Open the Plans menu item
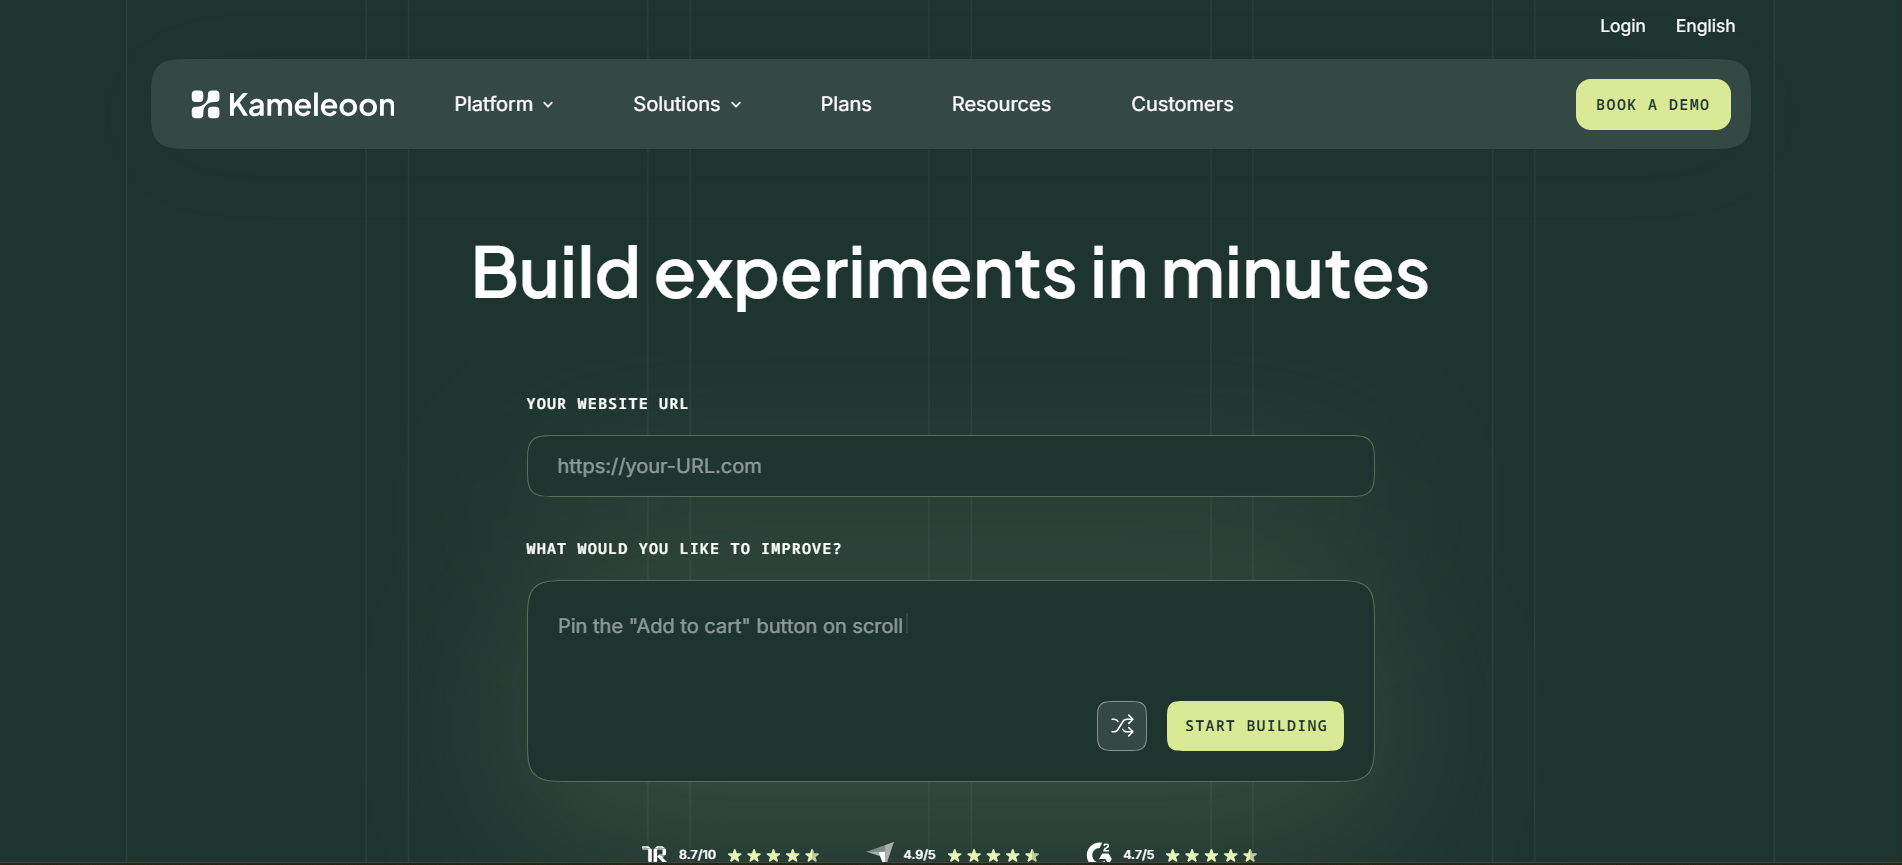 pyautogui.click(x=846, y=104)
